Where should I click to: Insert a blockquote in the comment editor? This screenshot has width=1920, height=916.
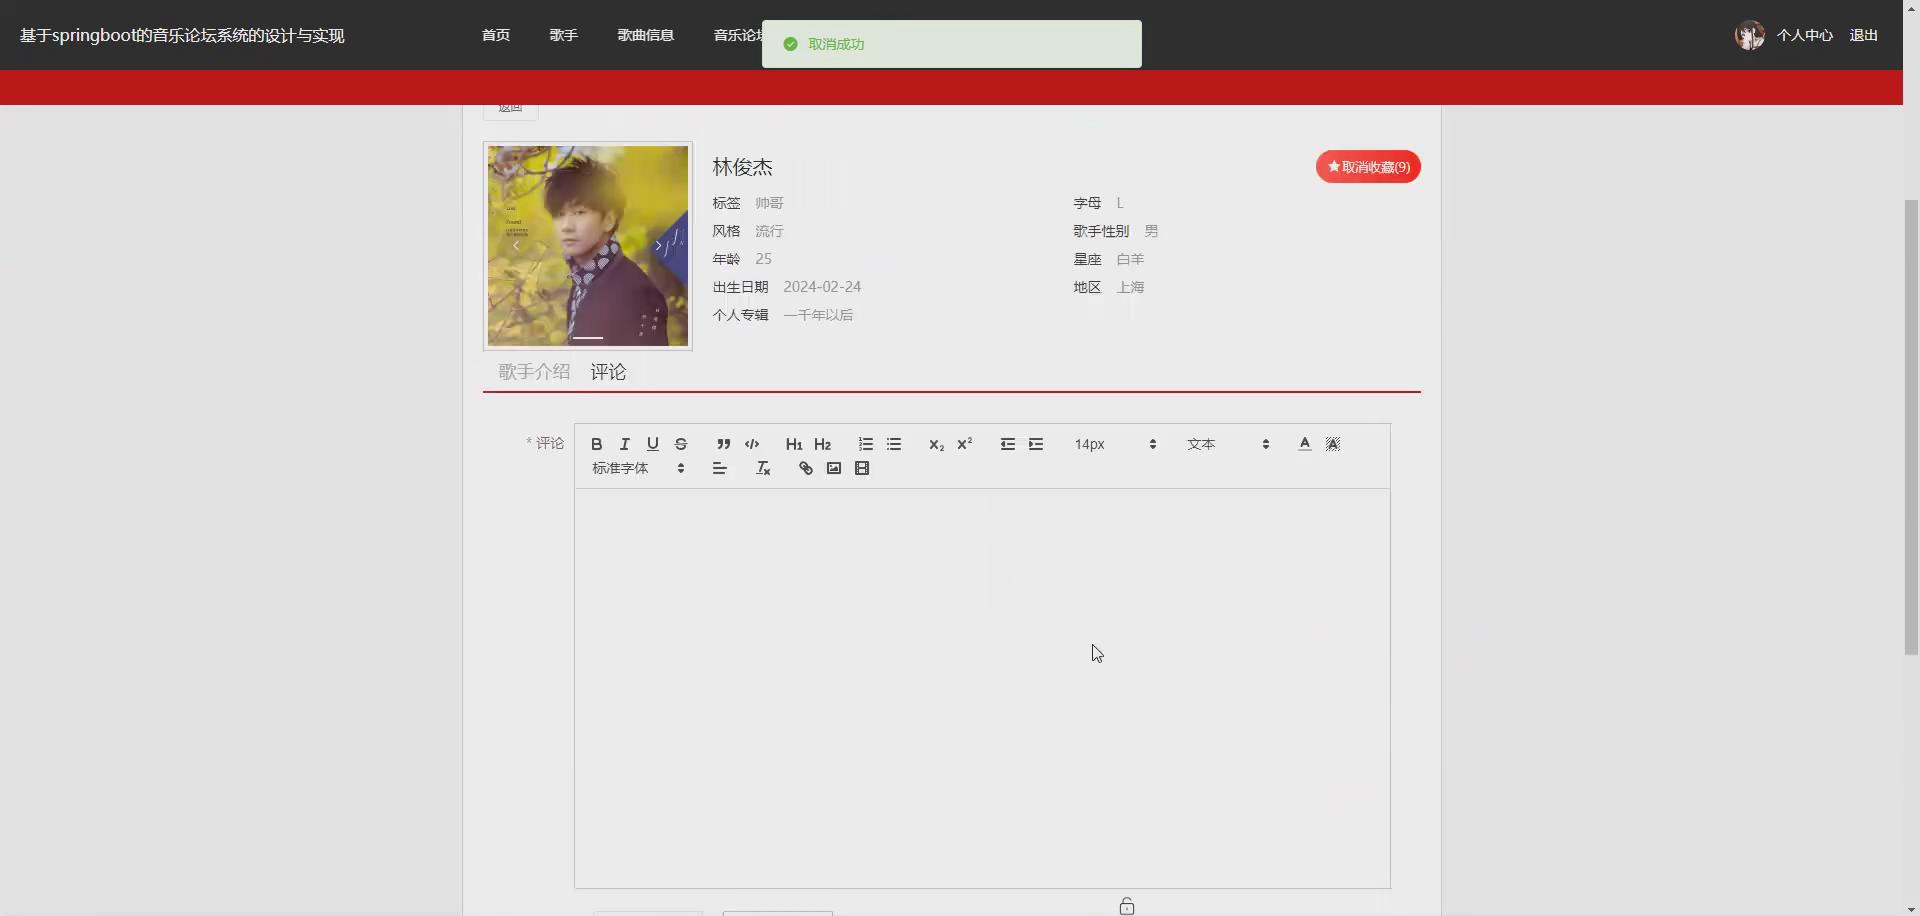[x=724, y=444]
